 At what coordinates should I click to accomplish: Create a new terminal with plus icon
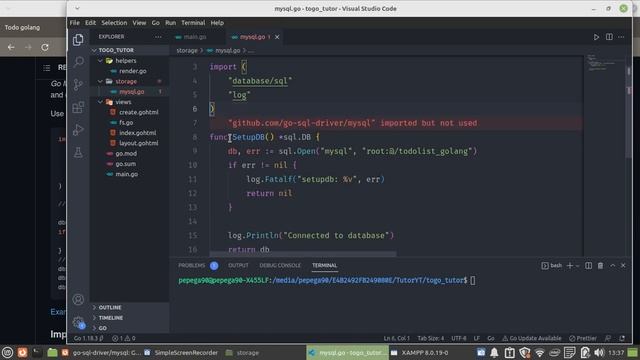570,265
